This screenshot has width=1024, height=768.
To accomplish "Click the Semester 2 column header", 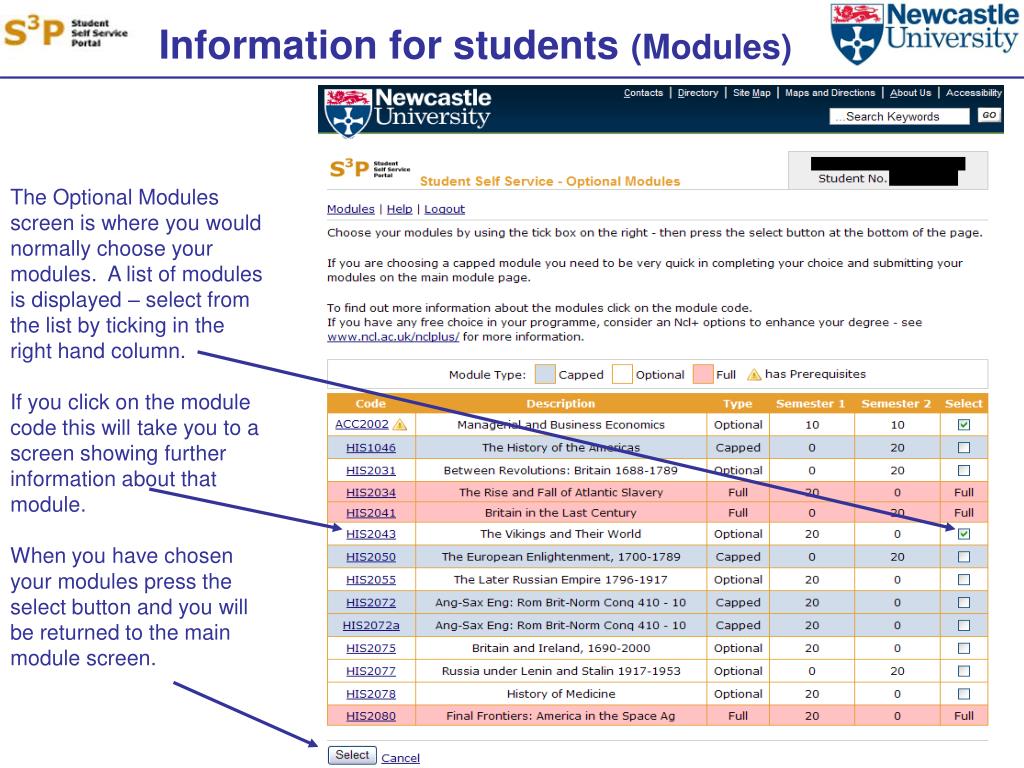I will tap(896, 404).
